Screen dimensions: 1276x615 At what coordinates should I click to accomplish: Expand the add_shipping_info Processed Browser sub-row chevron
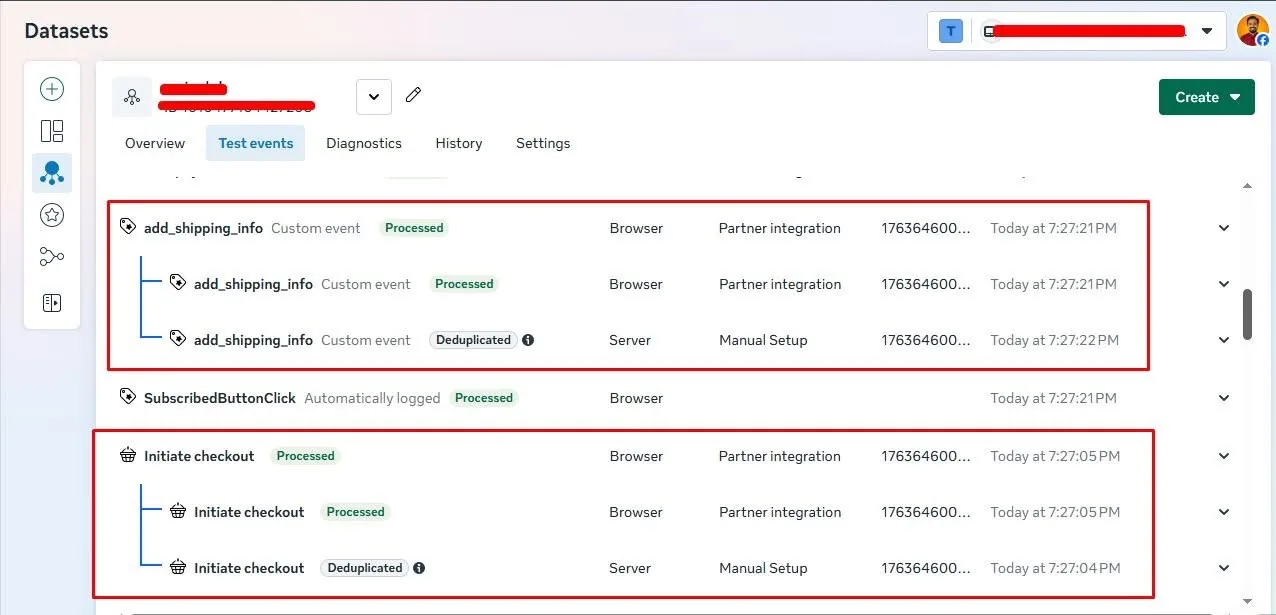1224,284
